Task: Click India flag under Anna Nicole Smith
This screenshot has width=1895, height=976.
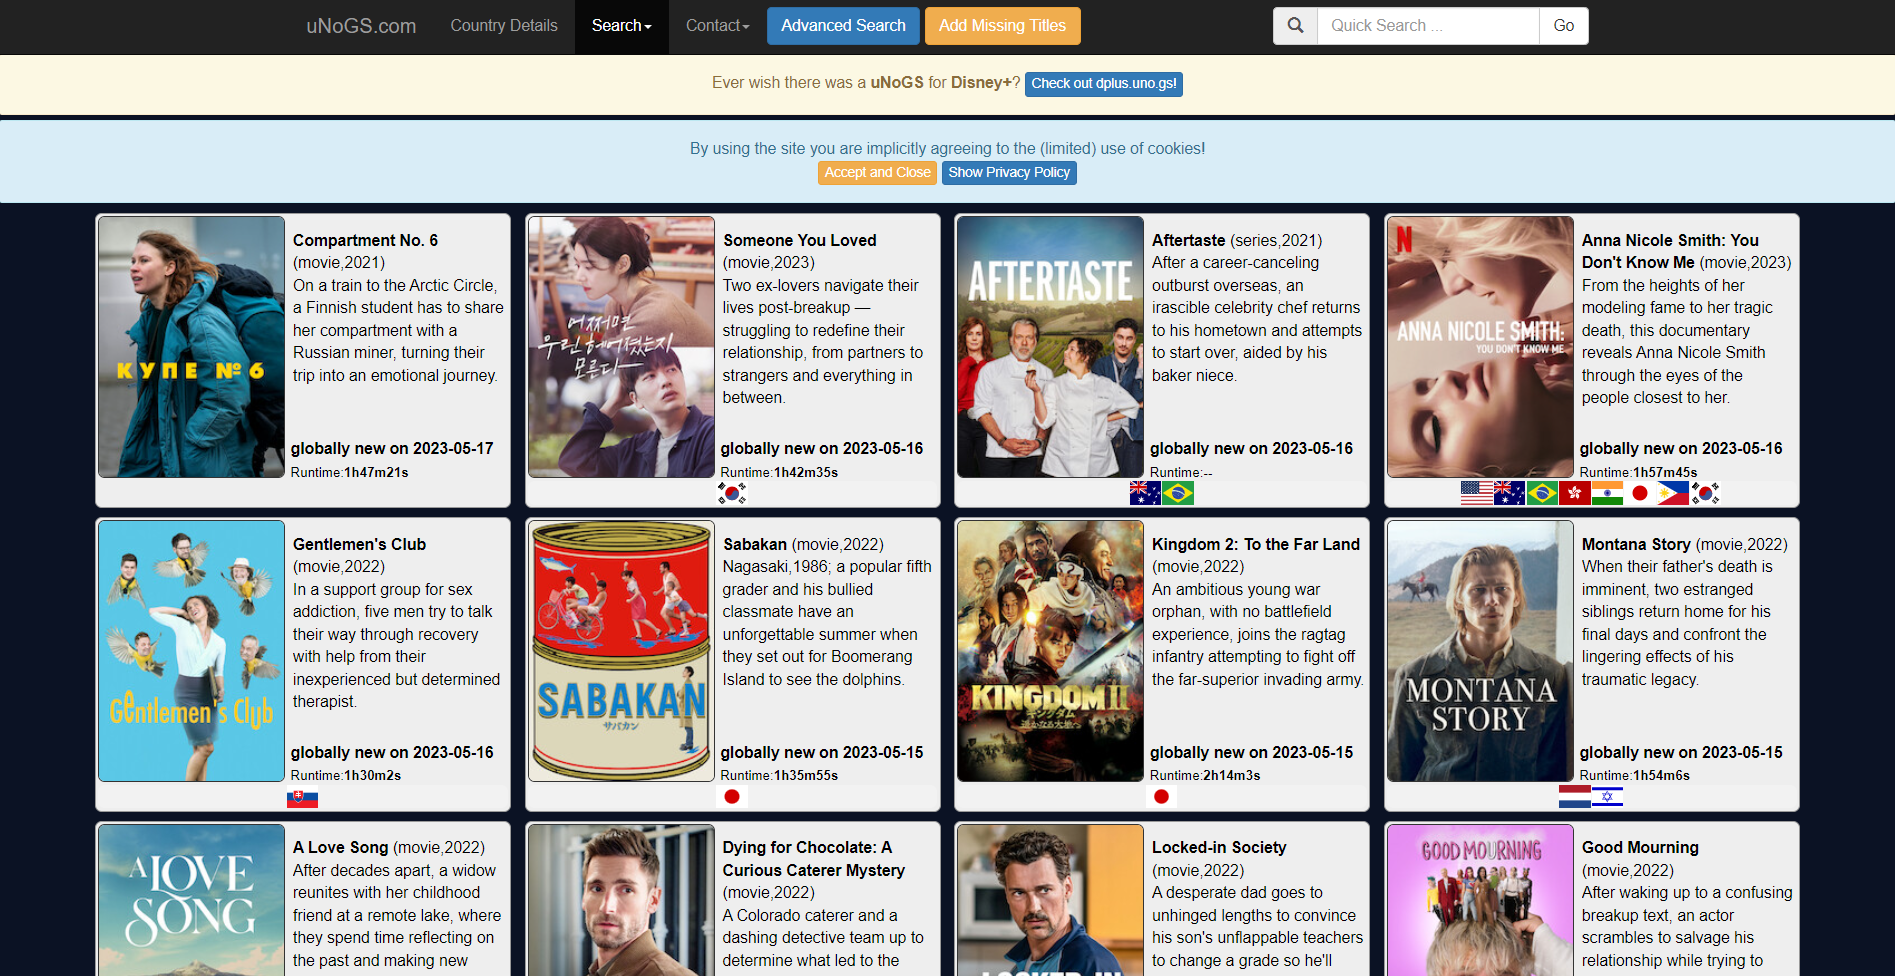Action: (1607, 493)
